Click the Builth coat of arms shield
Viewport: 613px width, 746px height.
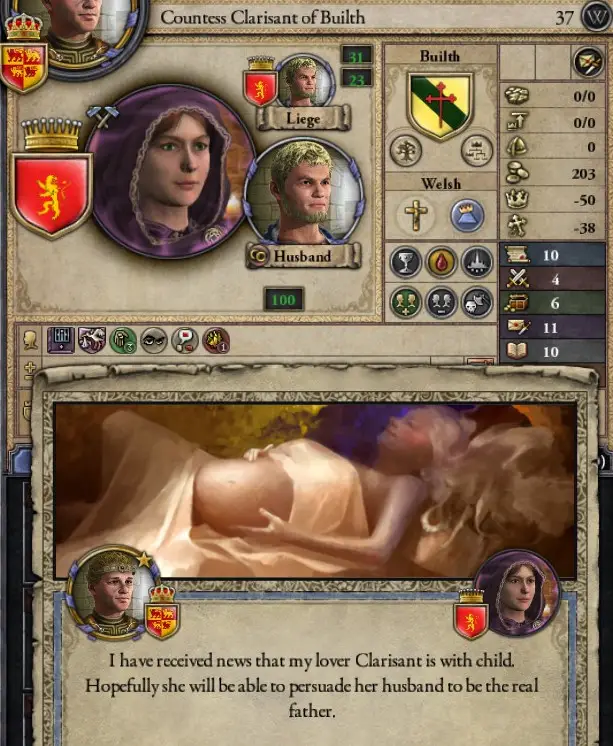441,106
